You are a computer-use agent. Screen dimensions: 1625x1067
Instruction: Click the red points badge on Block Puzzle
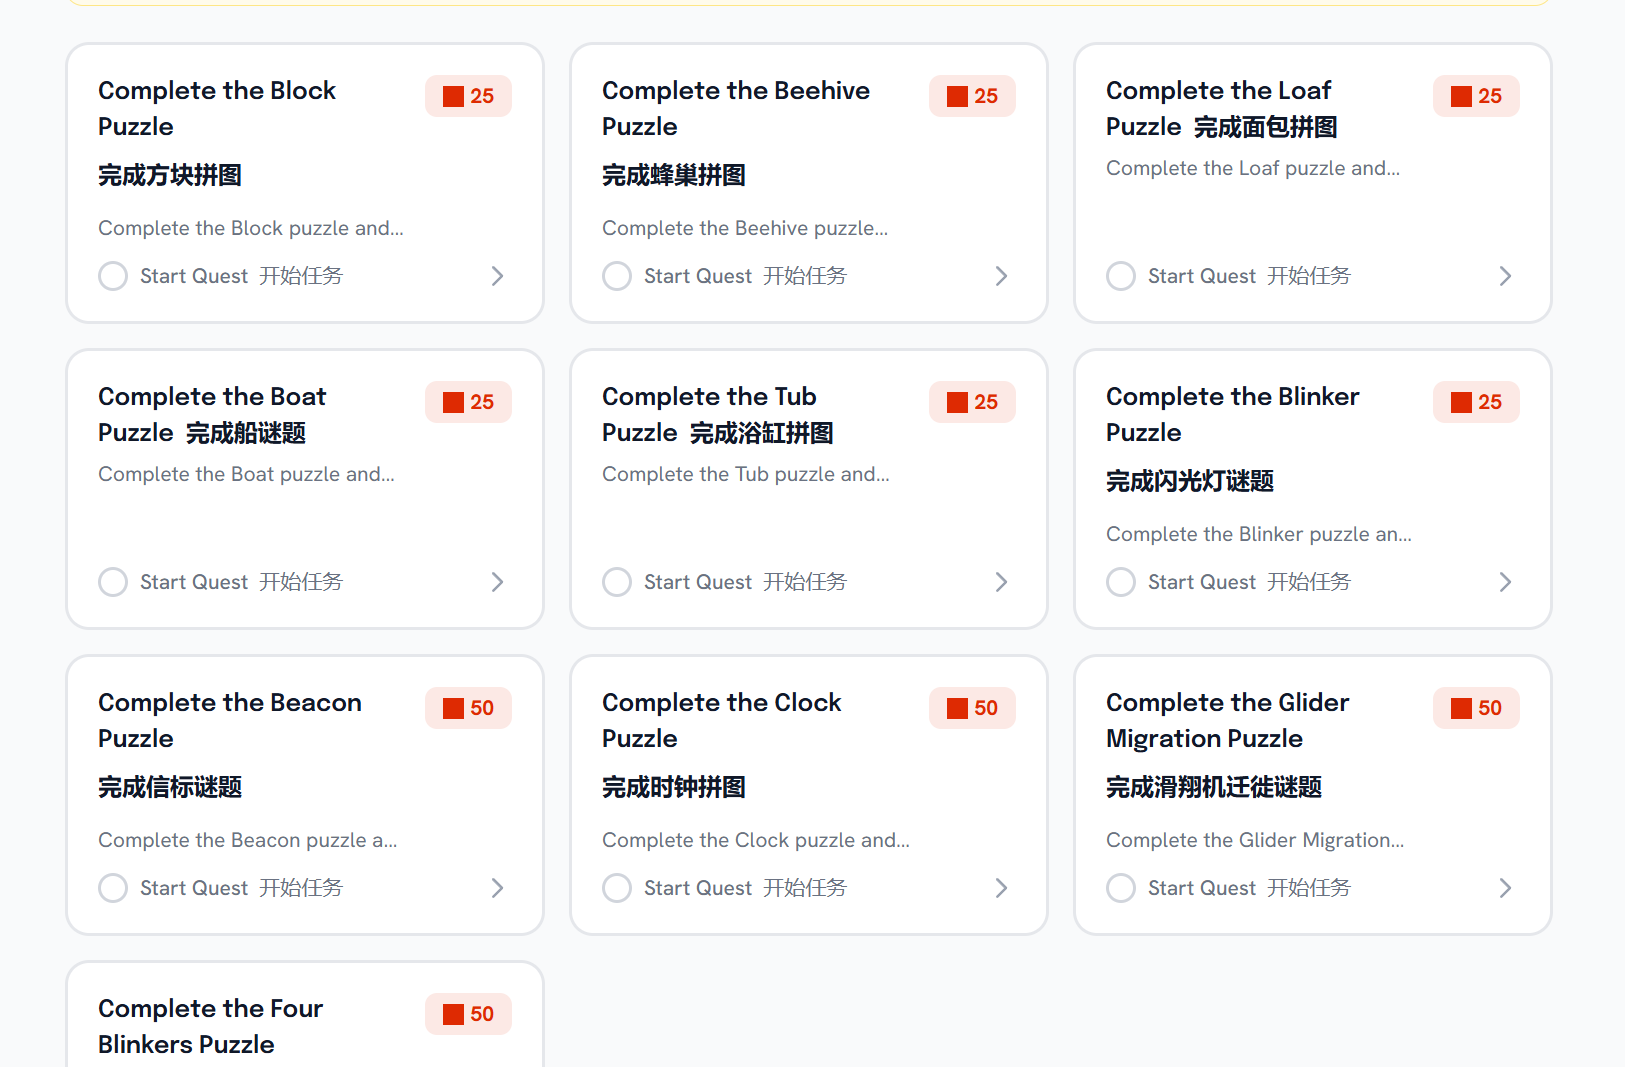click(x=468, y=96)
